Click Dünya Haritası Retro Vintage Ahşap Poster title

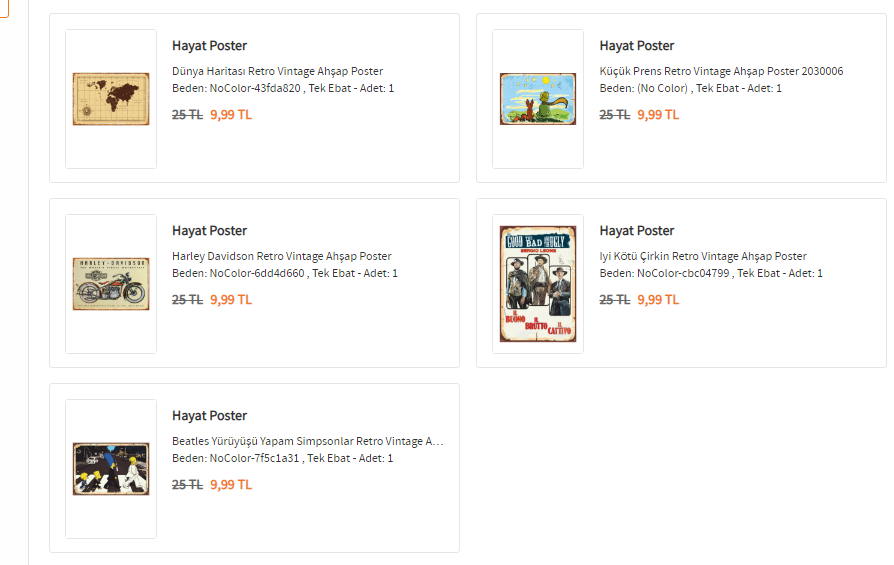[x=277, y=71]
